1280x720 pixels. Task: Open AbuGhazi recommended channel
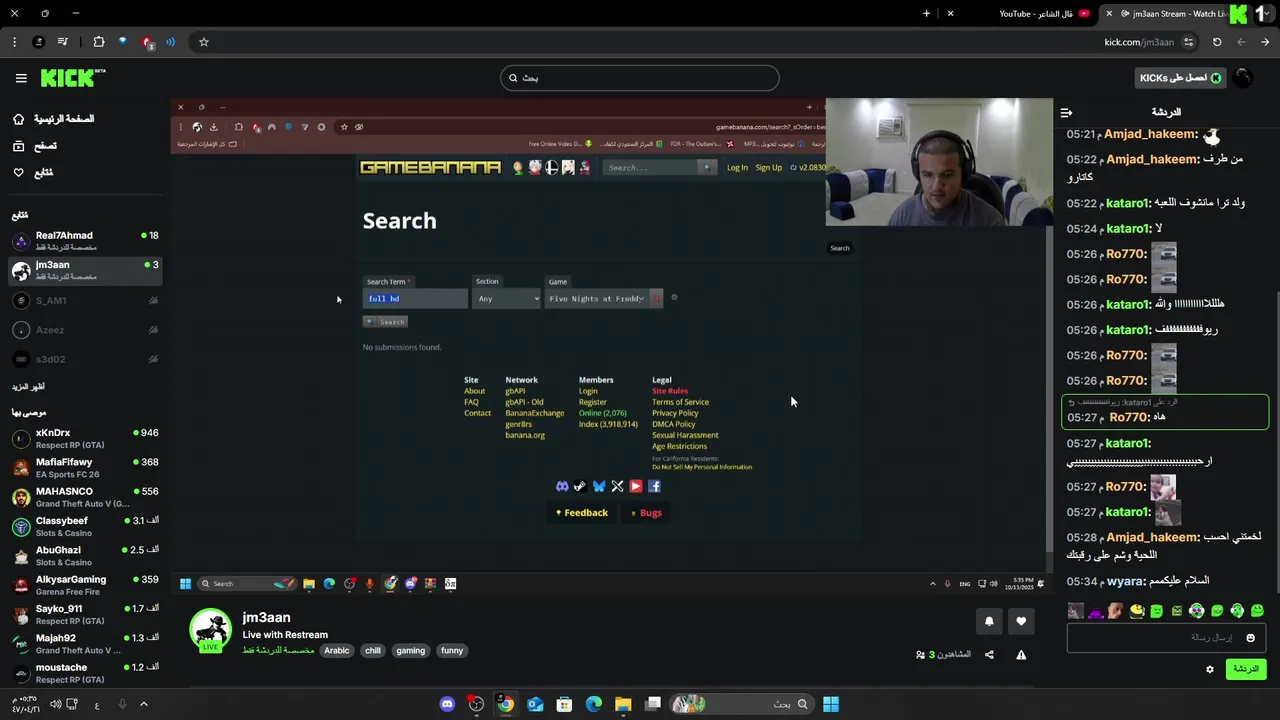tap(84, 556)
